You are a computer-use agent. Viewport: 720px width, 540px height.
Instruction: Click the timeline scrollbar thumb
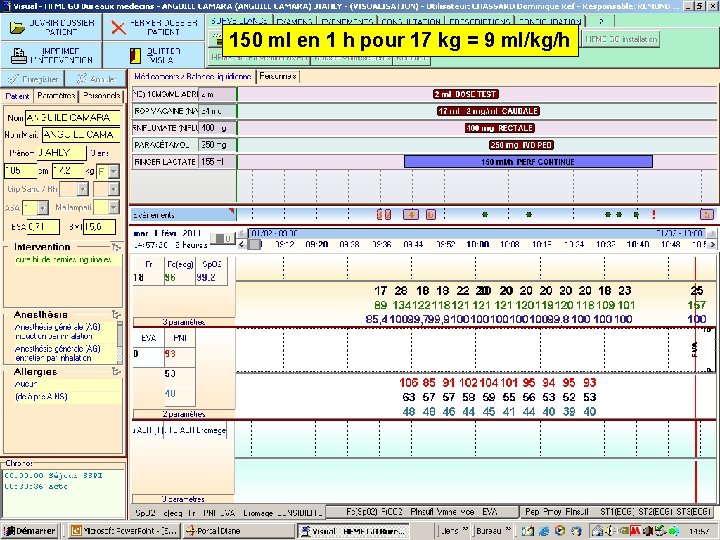254,245
